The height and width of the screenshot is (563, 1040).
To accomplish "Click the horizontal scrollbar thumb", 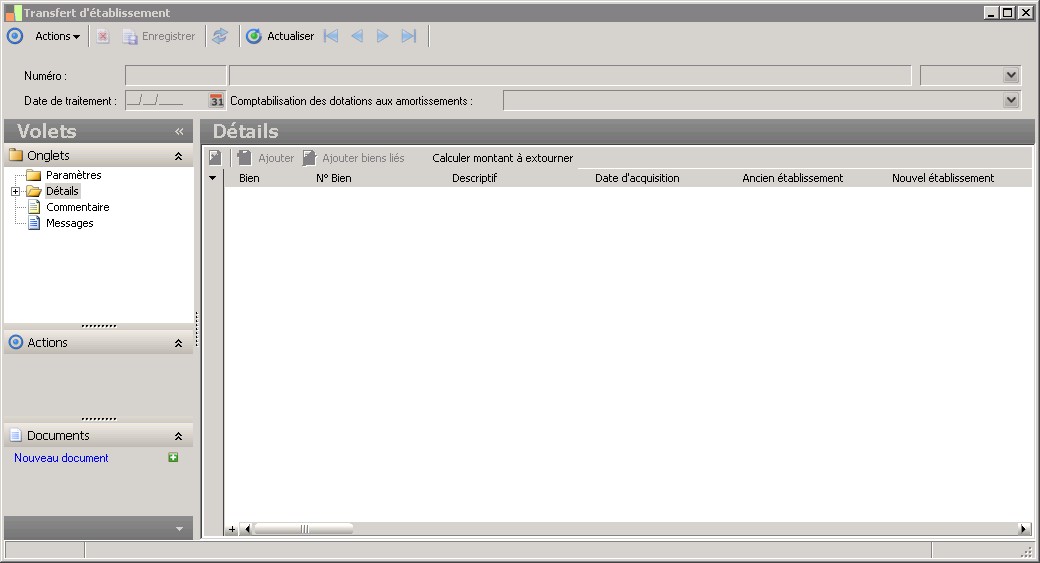I will (304, 529).
